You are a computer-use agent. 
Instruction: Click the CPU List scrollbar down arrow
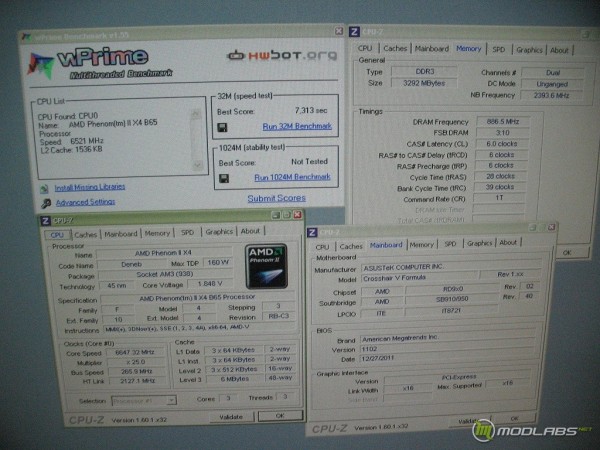(x=197, y=165)
